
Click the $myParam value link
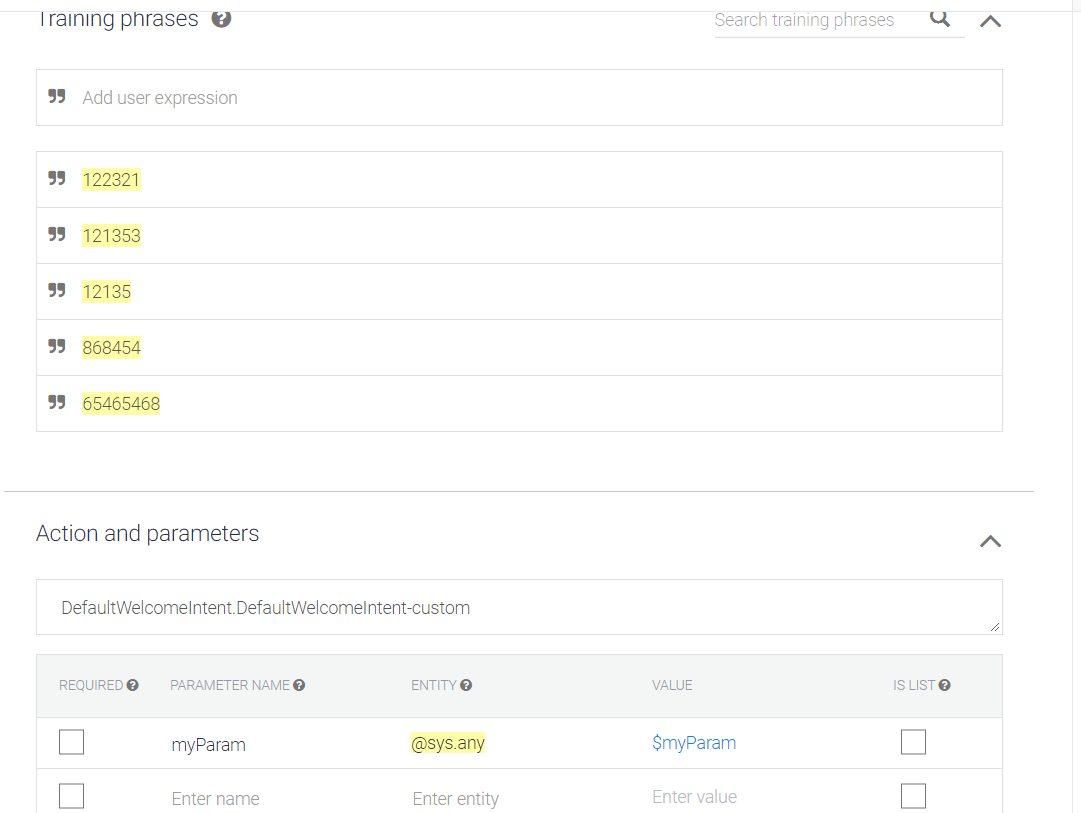point(694,743)
